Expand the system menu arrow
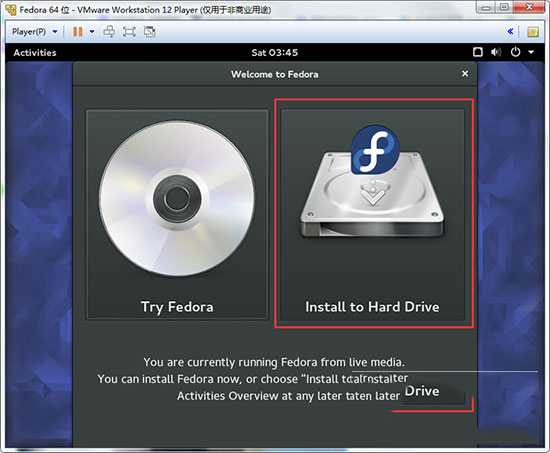 click(531, 52)
